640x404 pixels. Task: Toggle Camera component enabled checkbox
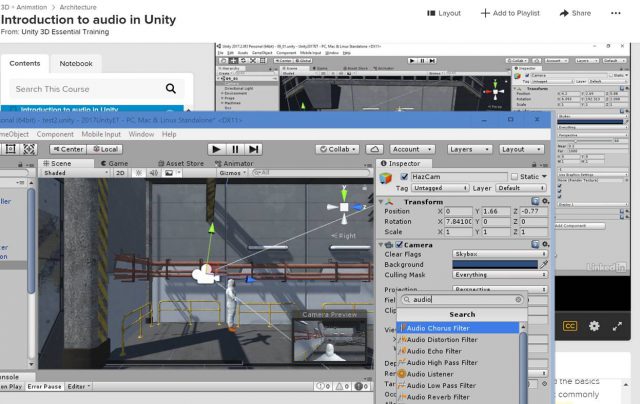[x=399, y=244]
